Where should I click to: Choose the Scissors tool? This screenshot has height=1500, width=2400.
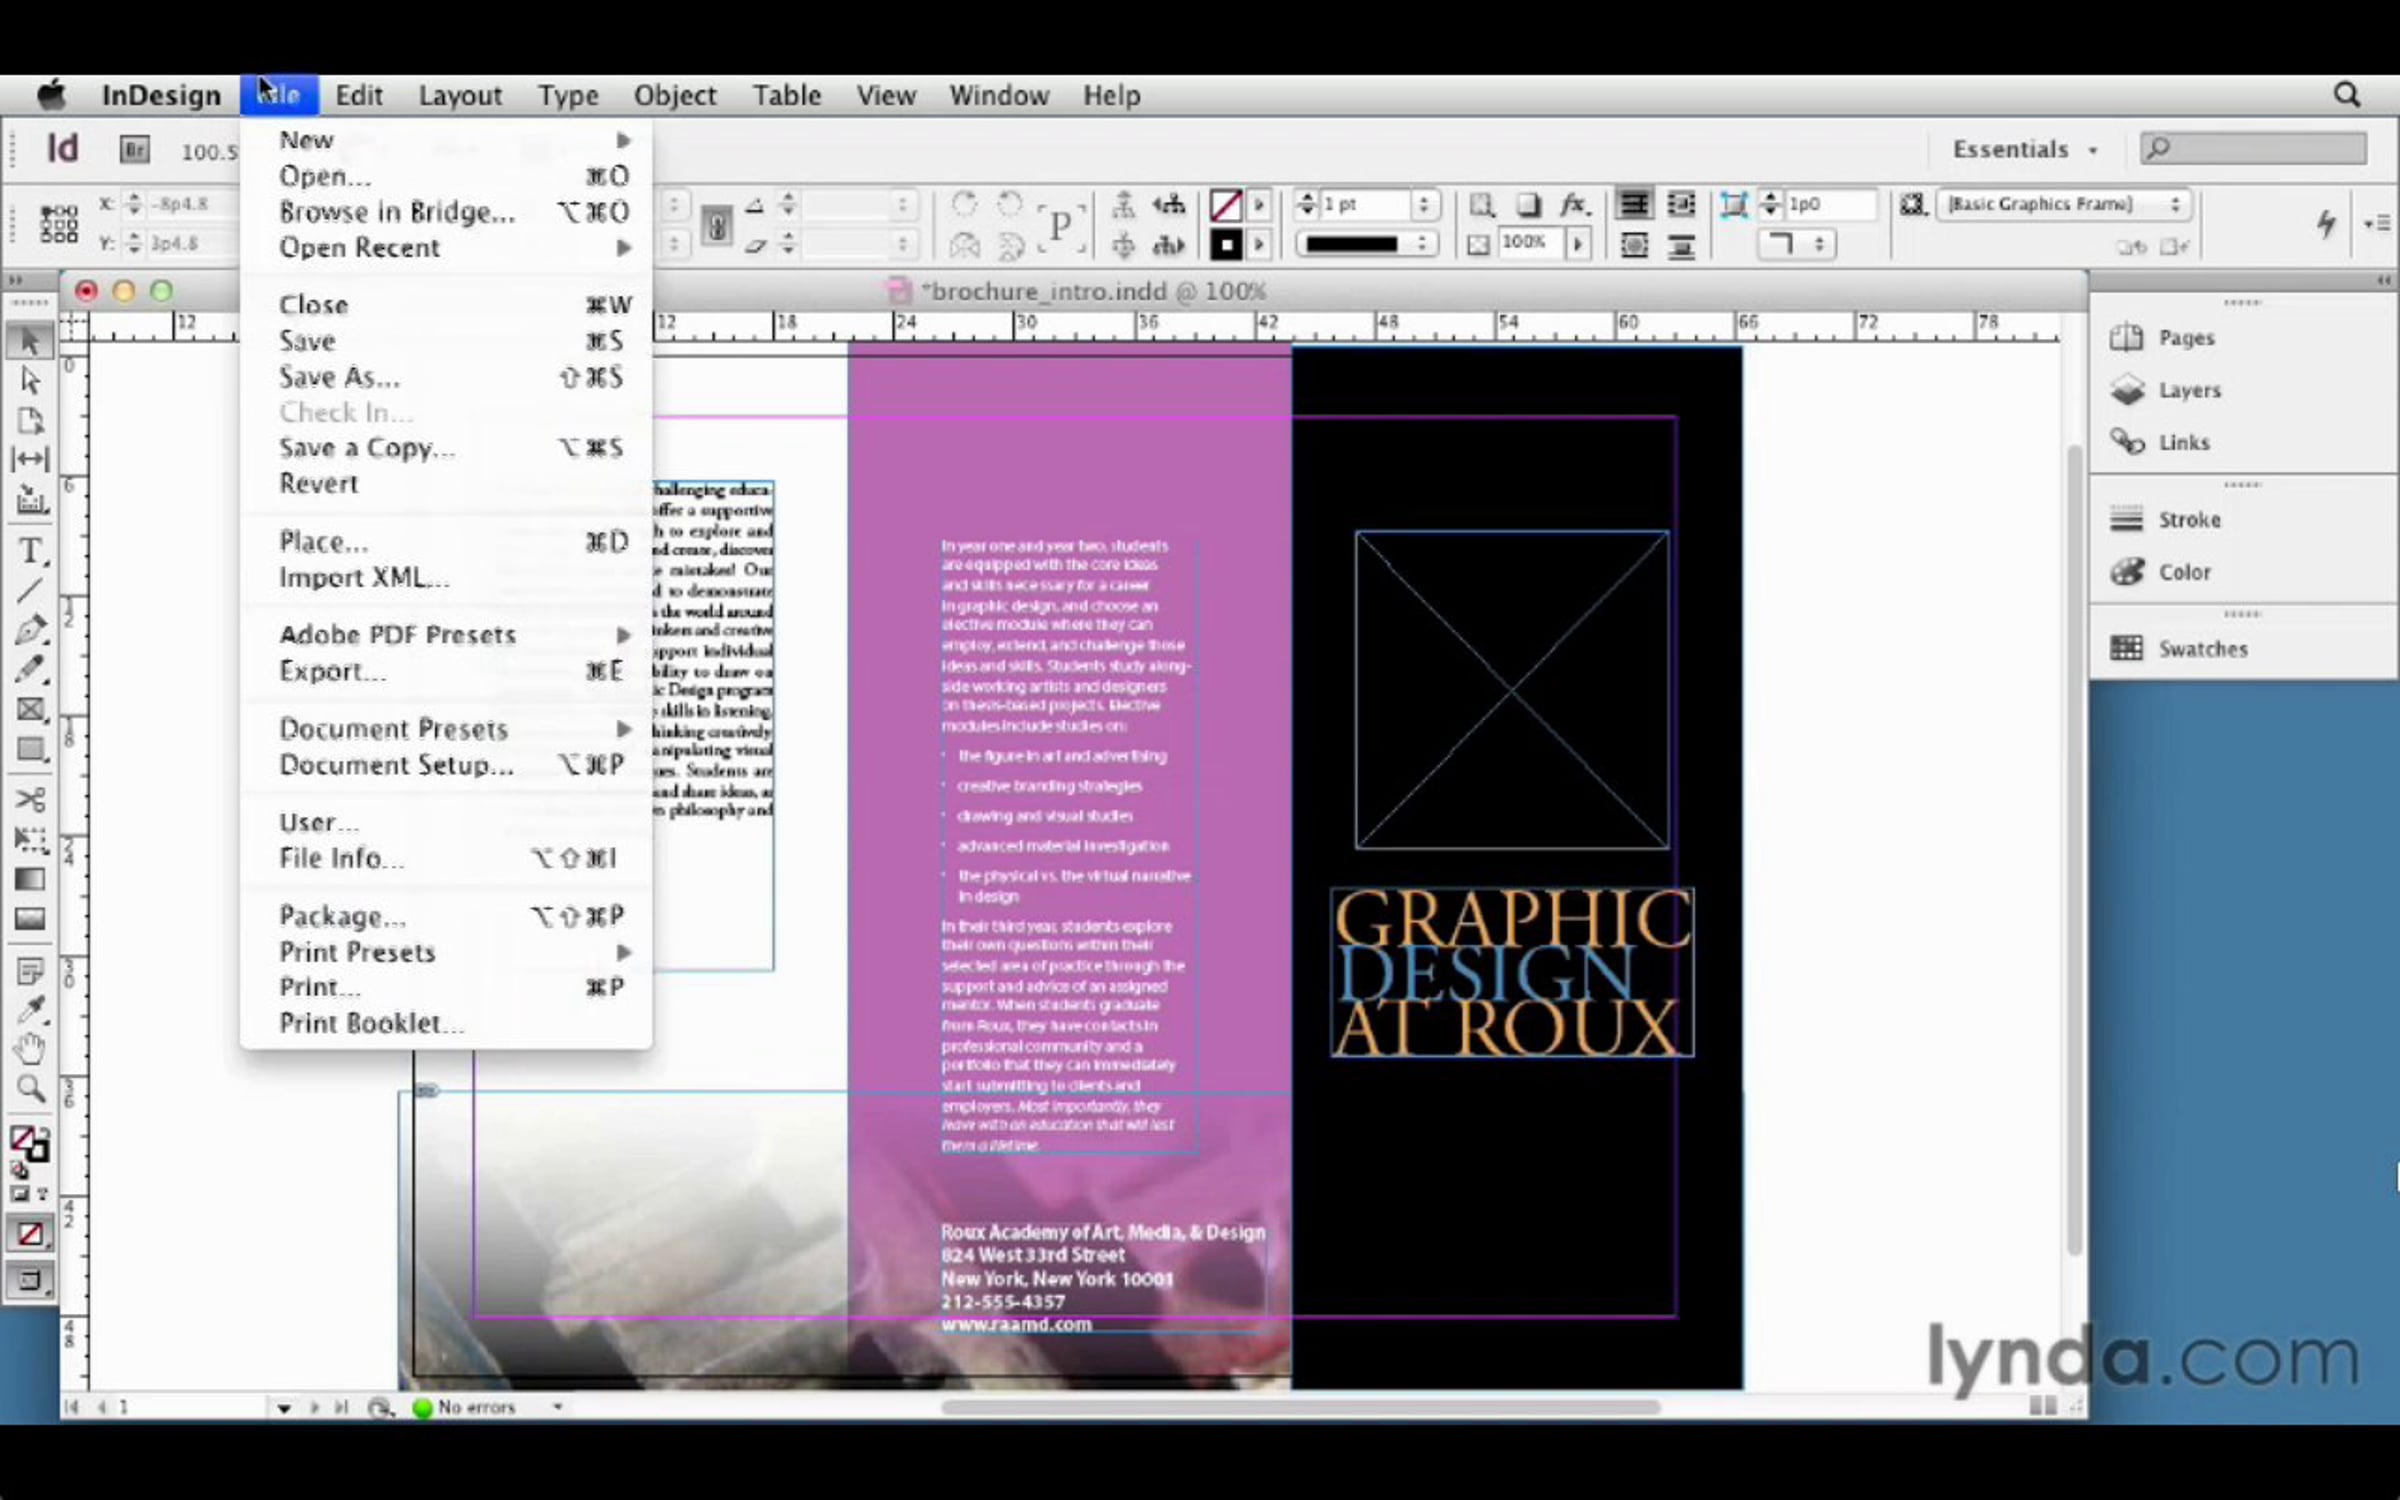tap(30, 799)
